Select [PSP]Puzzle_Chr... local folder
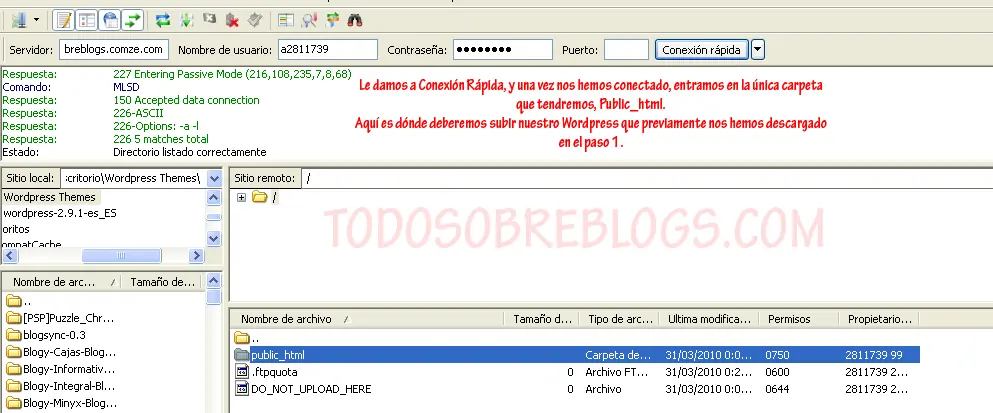Screen dimensions: 993x413 [61, 317]
